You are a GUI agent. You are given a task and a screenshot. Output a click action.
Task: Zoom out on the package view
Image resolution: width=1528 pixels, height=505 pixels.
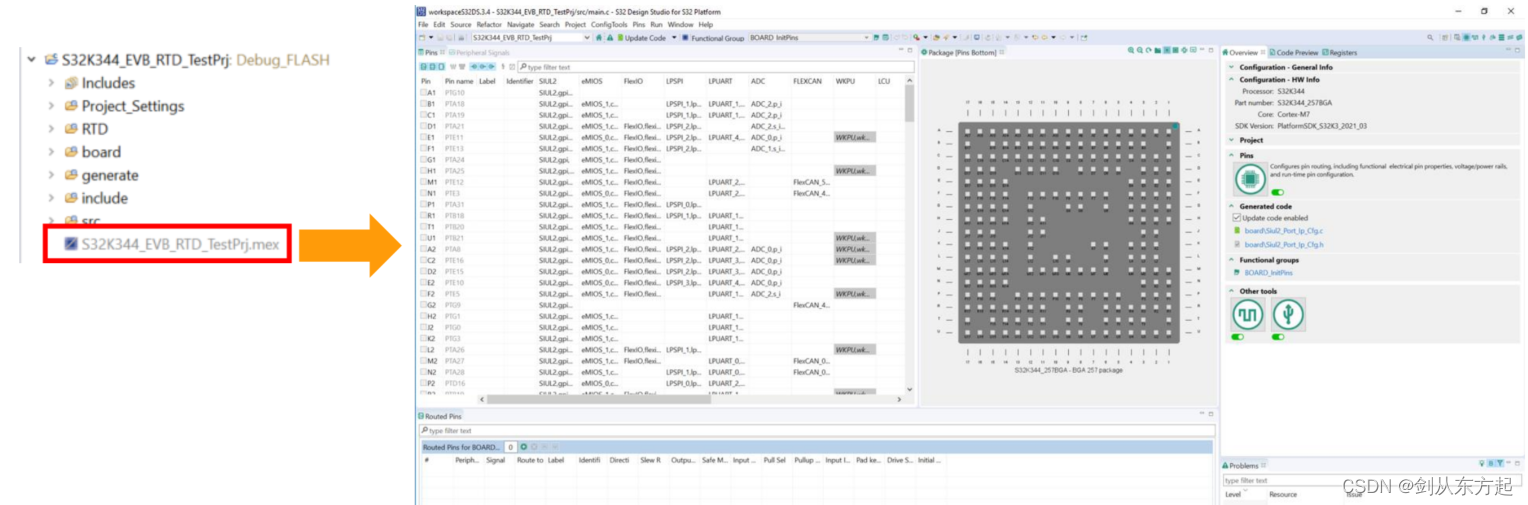point(1139,51)
